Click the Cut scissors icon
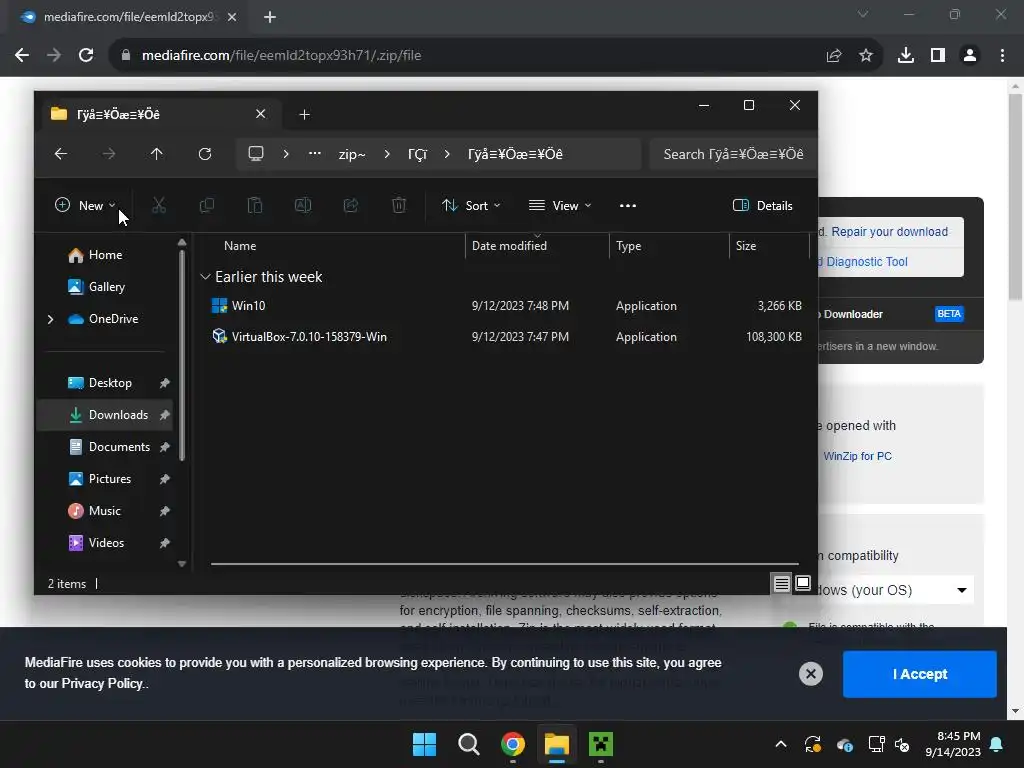 pos(159,206)
